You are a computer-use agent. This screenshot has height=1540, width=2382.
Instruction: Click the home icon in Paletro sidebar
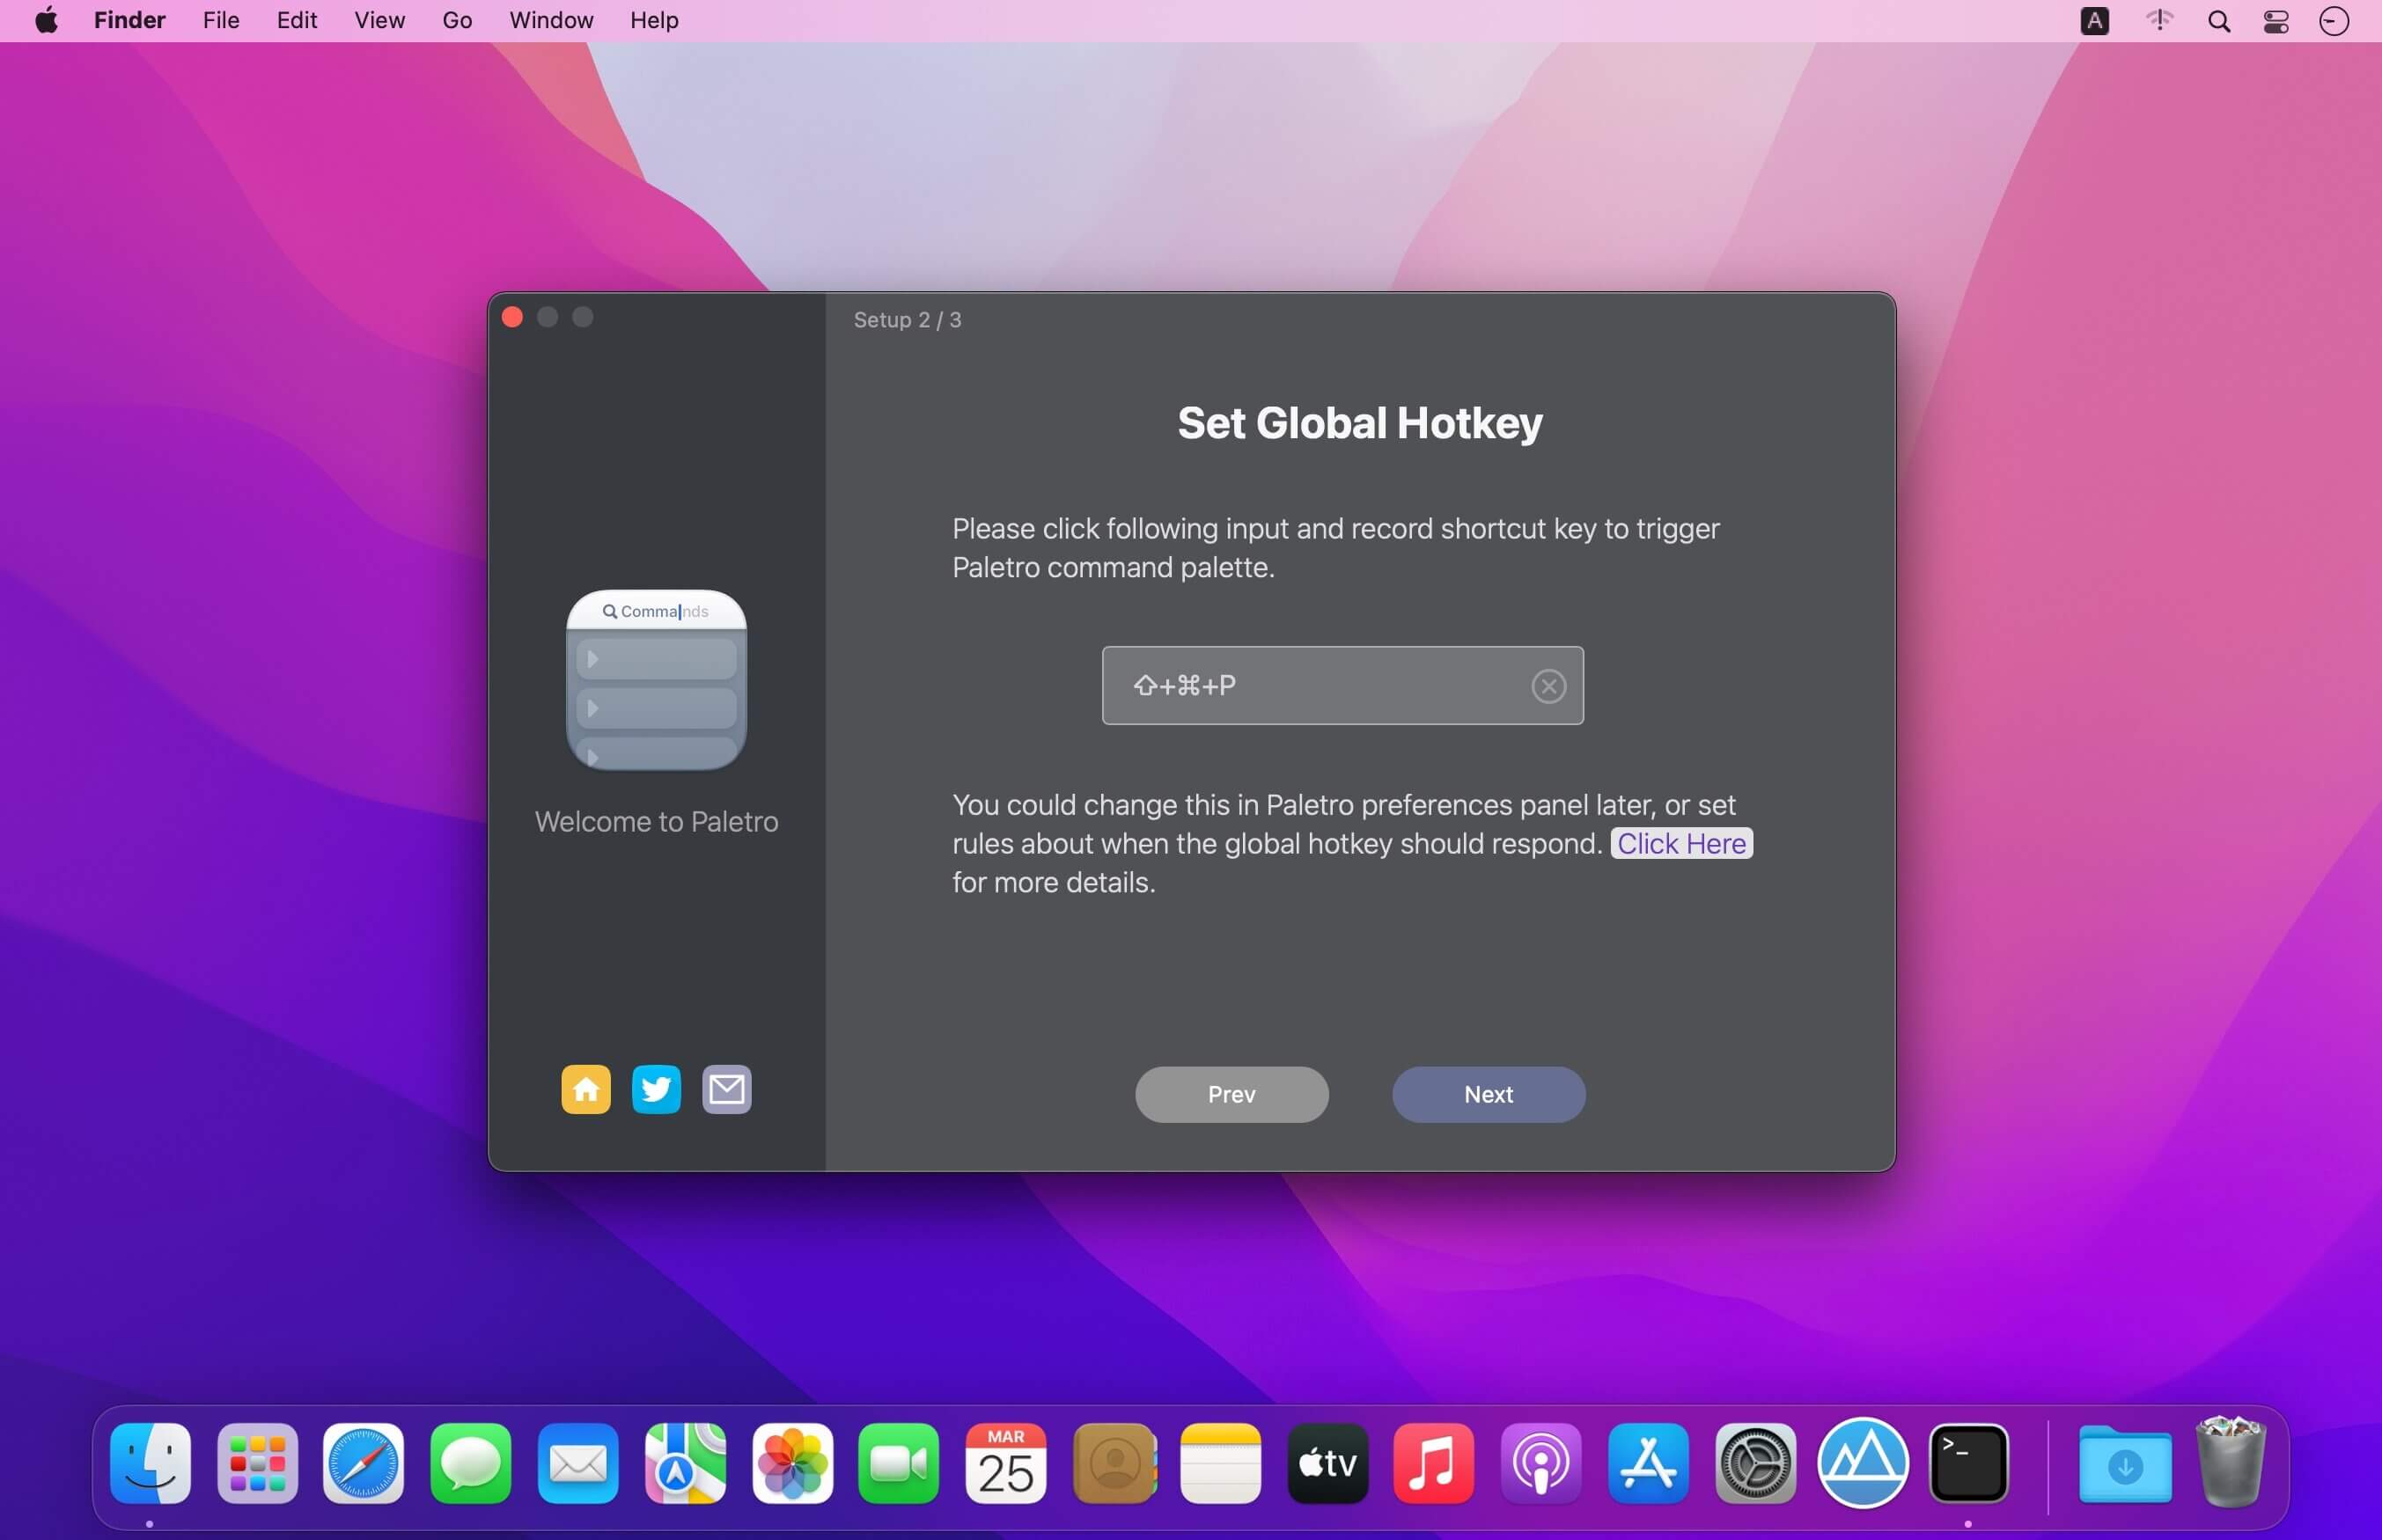586,1089
